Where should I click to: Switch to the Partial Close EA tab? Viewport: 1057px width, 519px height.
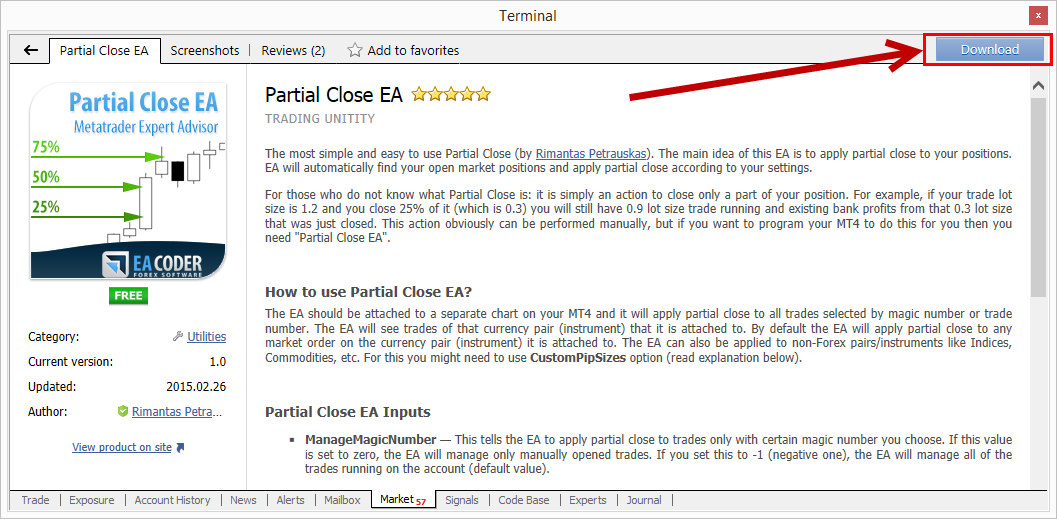click(x=104, y=51)
